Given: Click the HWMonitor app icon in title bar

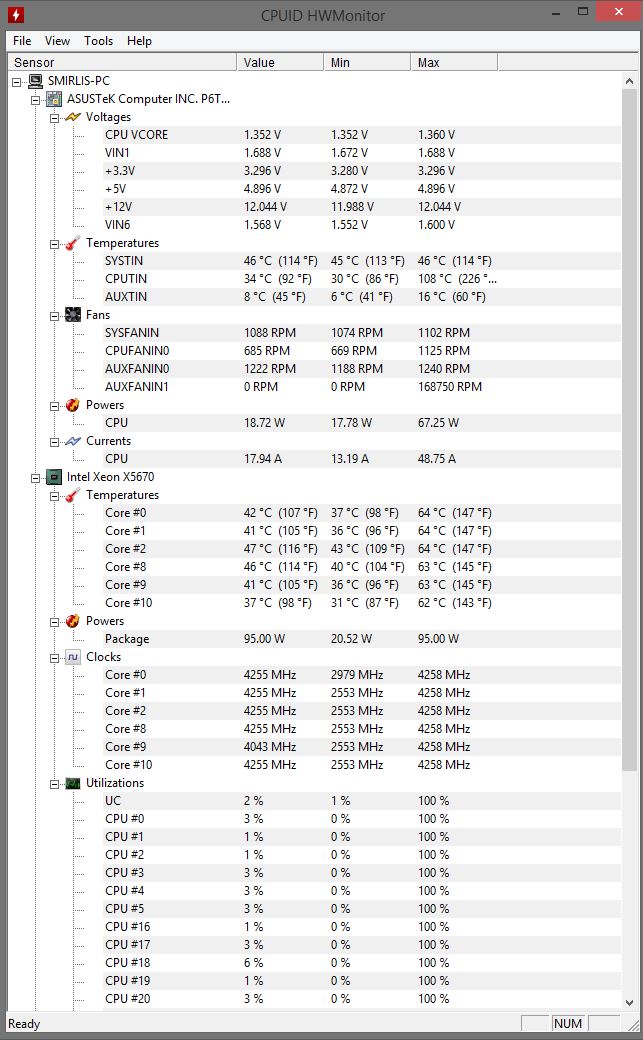Looking at the screenshot, I should [x=16, y=13].
